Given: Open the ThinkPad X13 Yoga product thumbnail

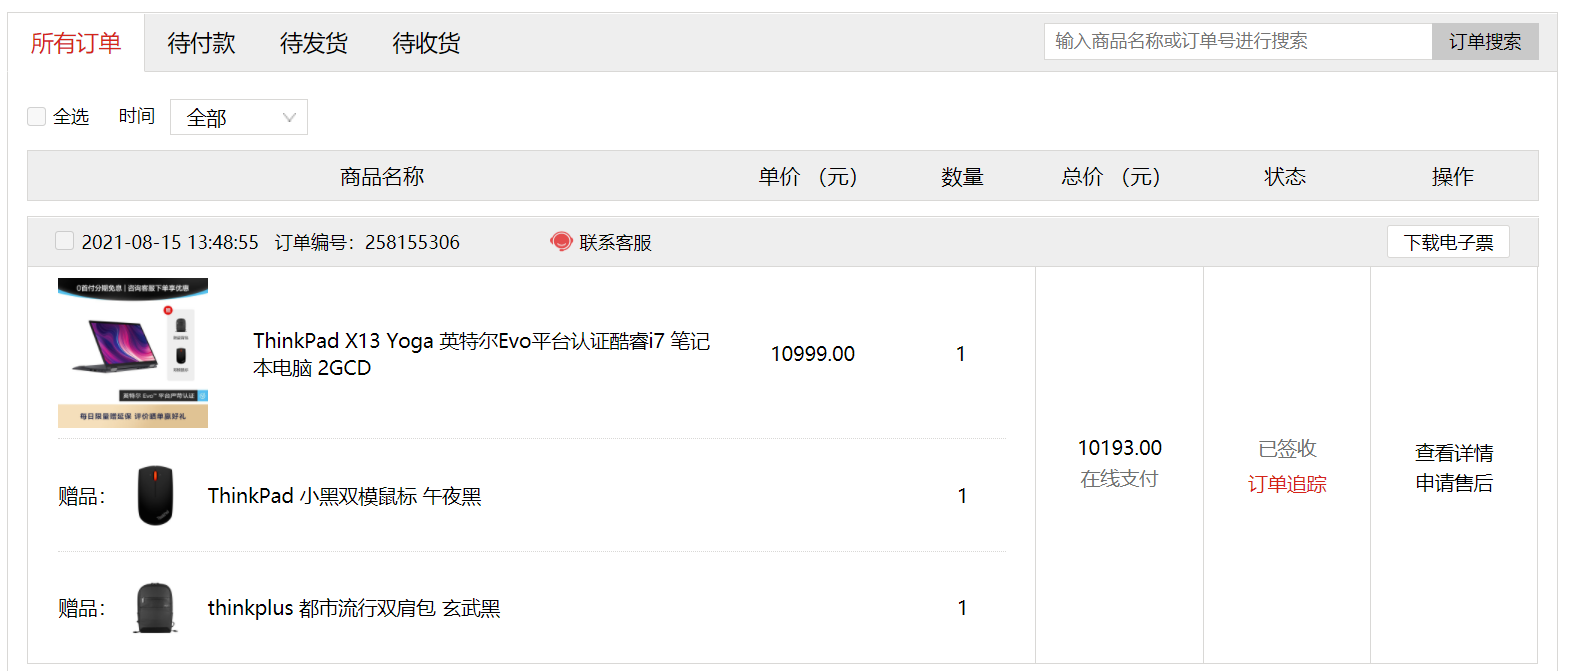Looking at the screenshot, I should (x=133, y=353).
